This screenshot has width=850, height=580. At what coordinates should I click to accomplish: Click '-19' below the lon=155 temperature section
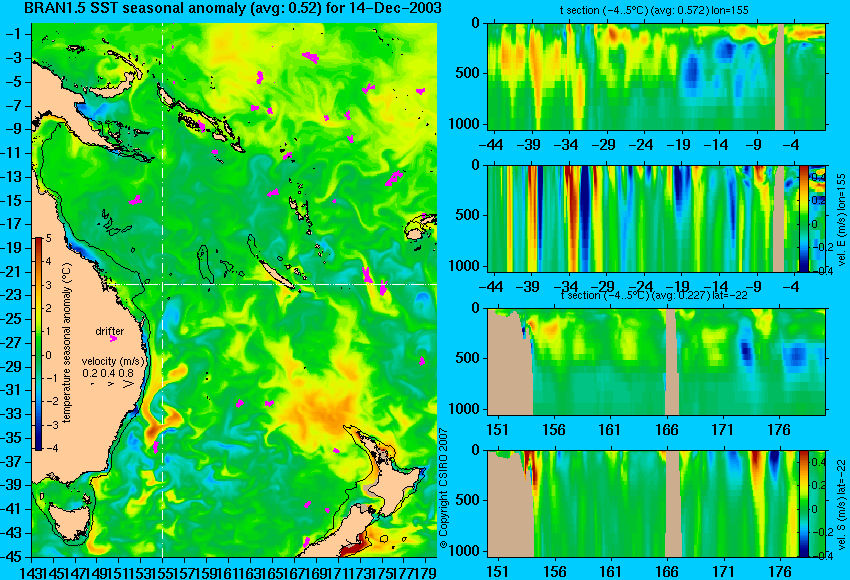click(679, 145)
